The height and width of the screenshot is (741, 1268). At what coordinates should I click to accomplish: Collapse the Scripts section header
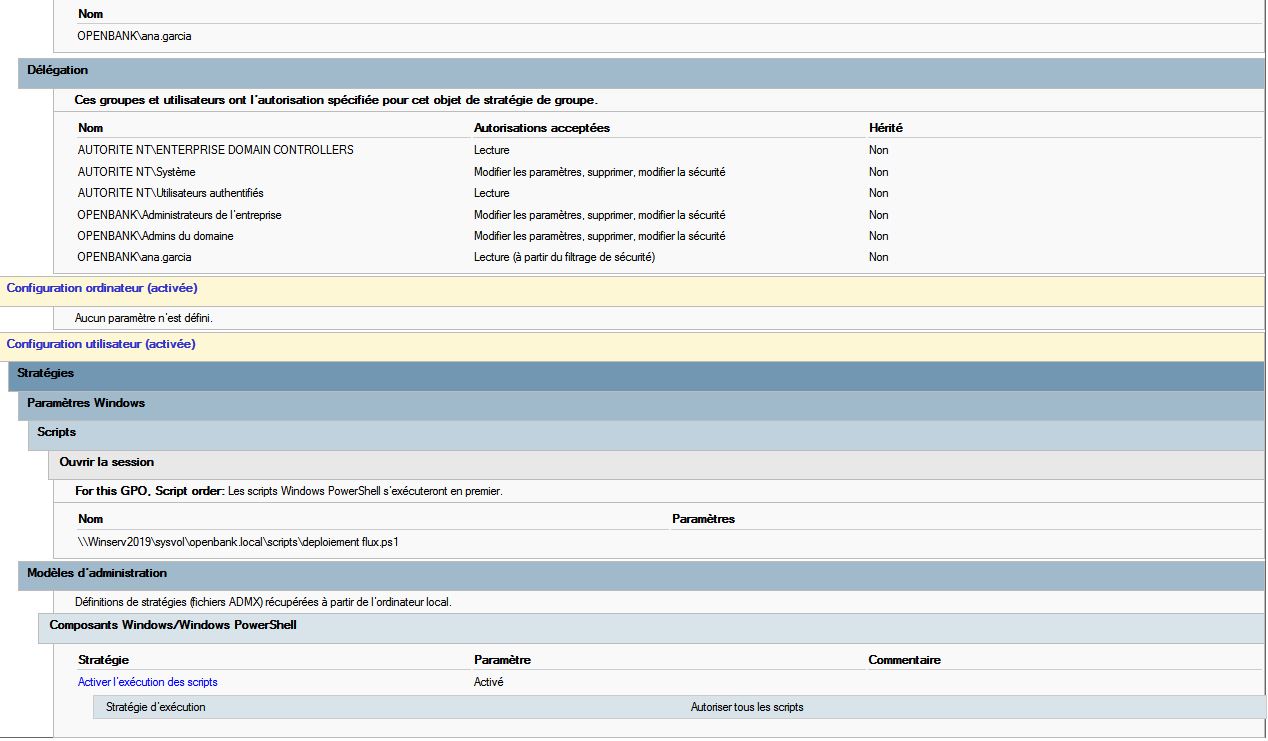point(57,433)
